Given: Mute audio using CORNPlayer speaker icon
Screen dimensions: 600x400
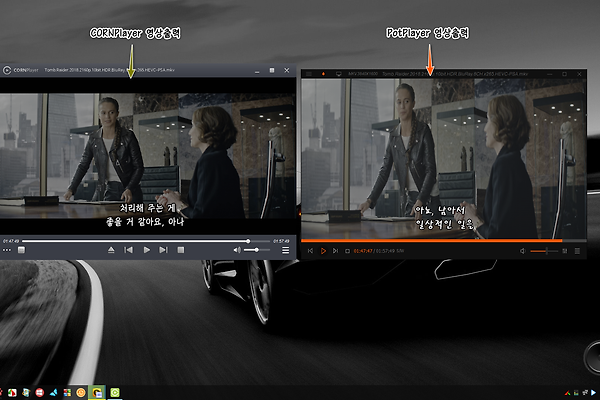Looking at the screenshot, I should coord(235,249).
